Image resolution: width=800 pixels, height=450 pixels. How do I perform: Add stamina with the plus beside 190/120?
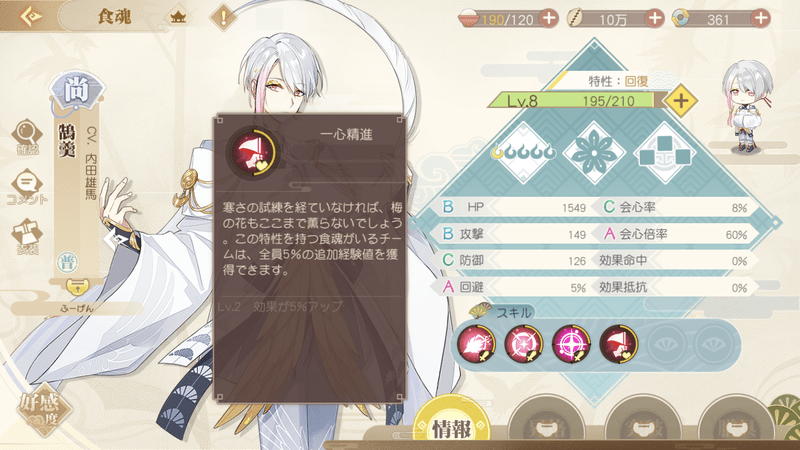(x=549, y=18)
